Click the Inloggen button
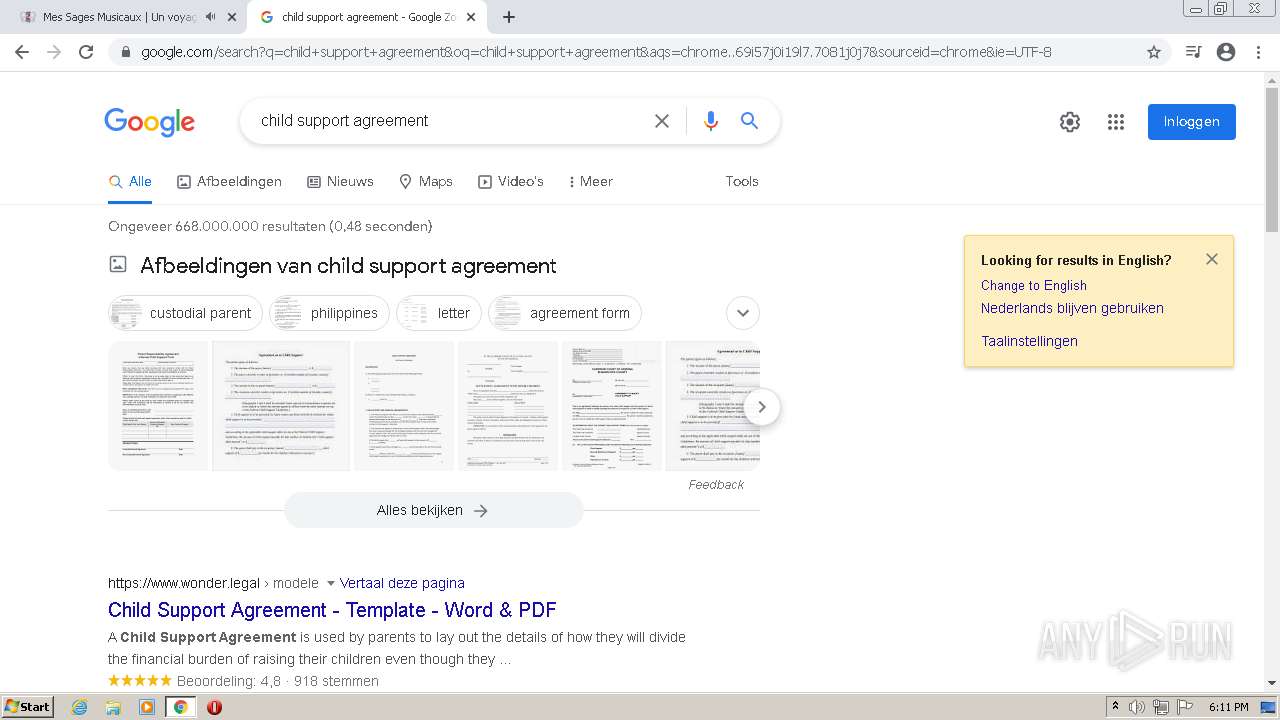 tap(1191, 122)
